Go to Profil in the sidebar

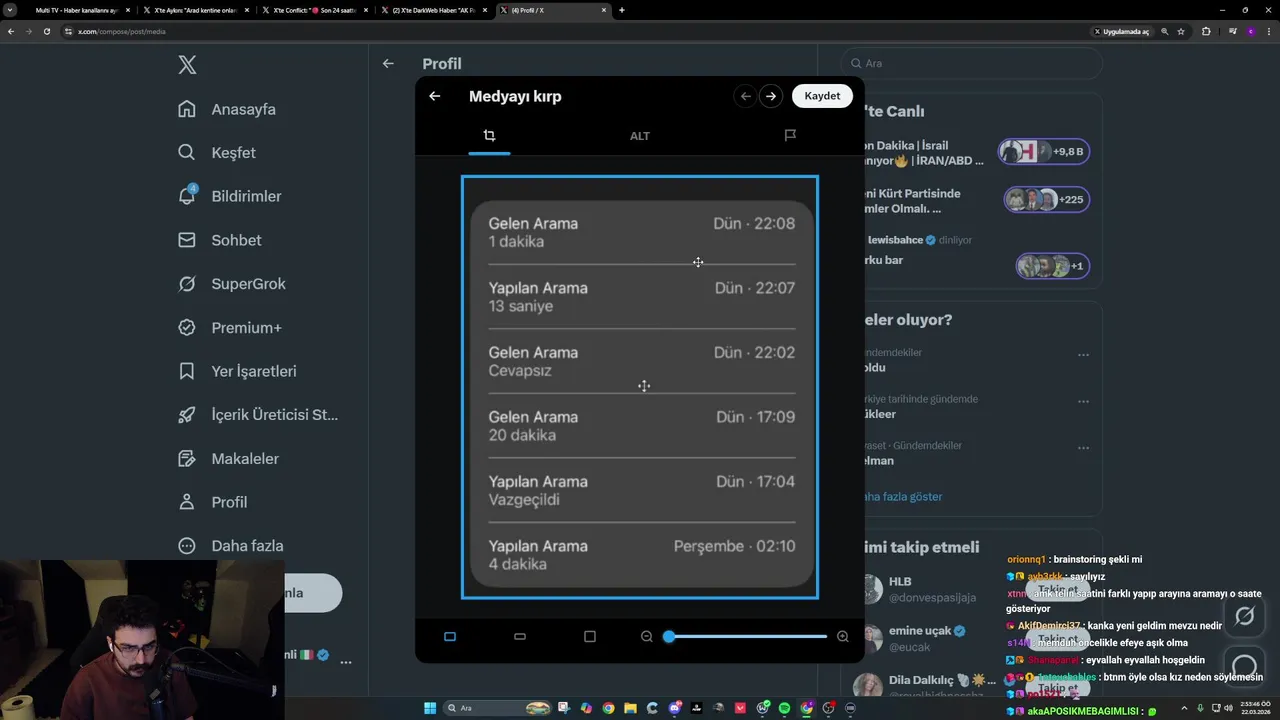coord(212,502)
